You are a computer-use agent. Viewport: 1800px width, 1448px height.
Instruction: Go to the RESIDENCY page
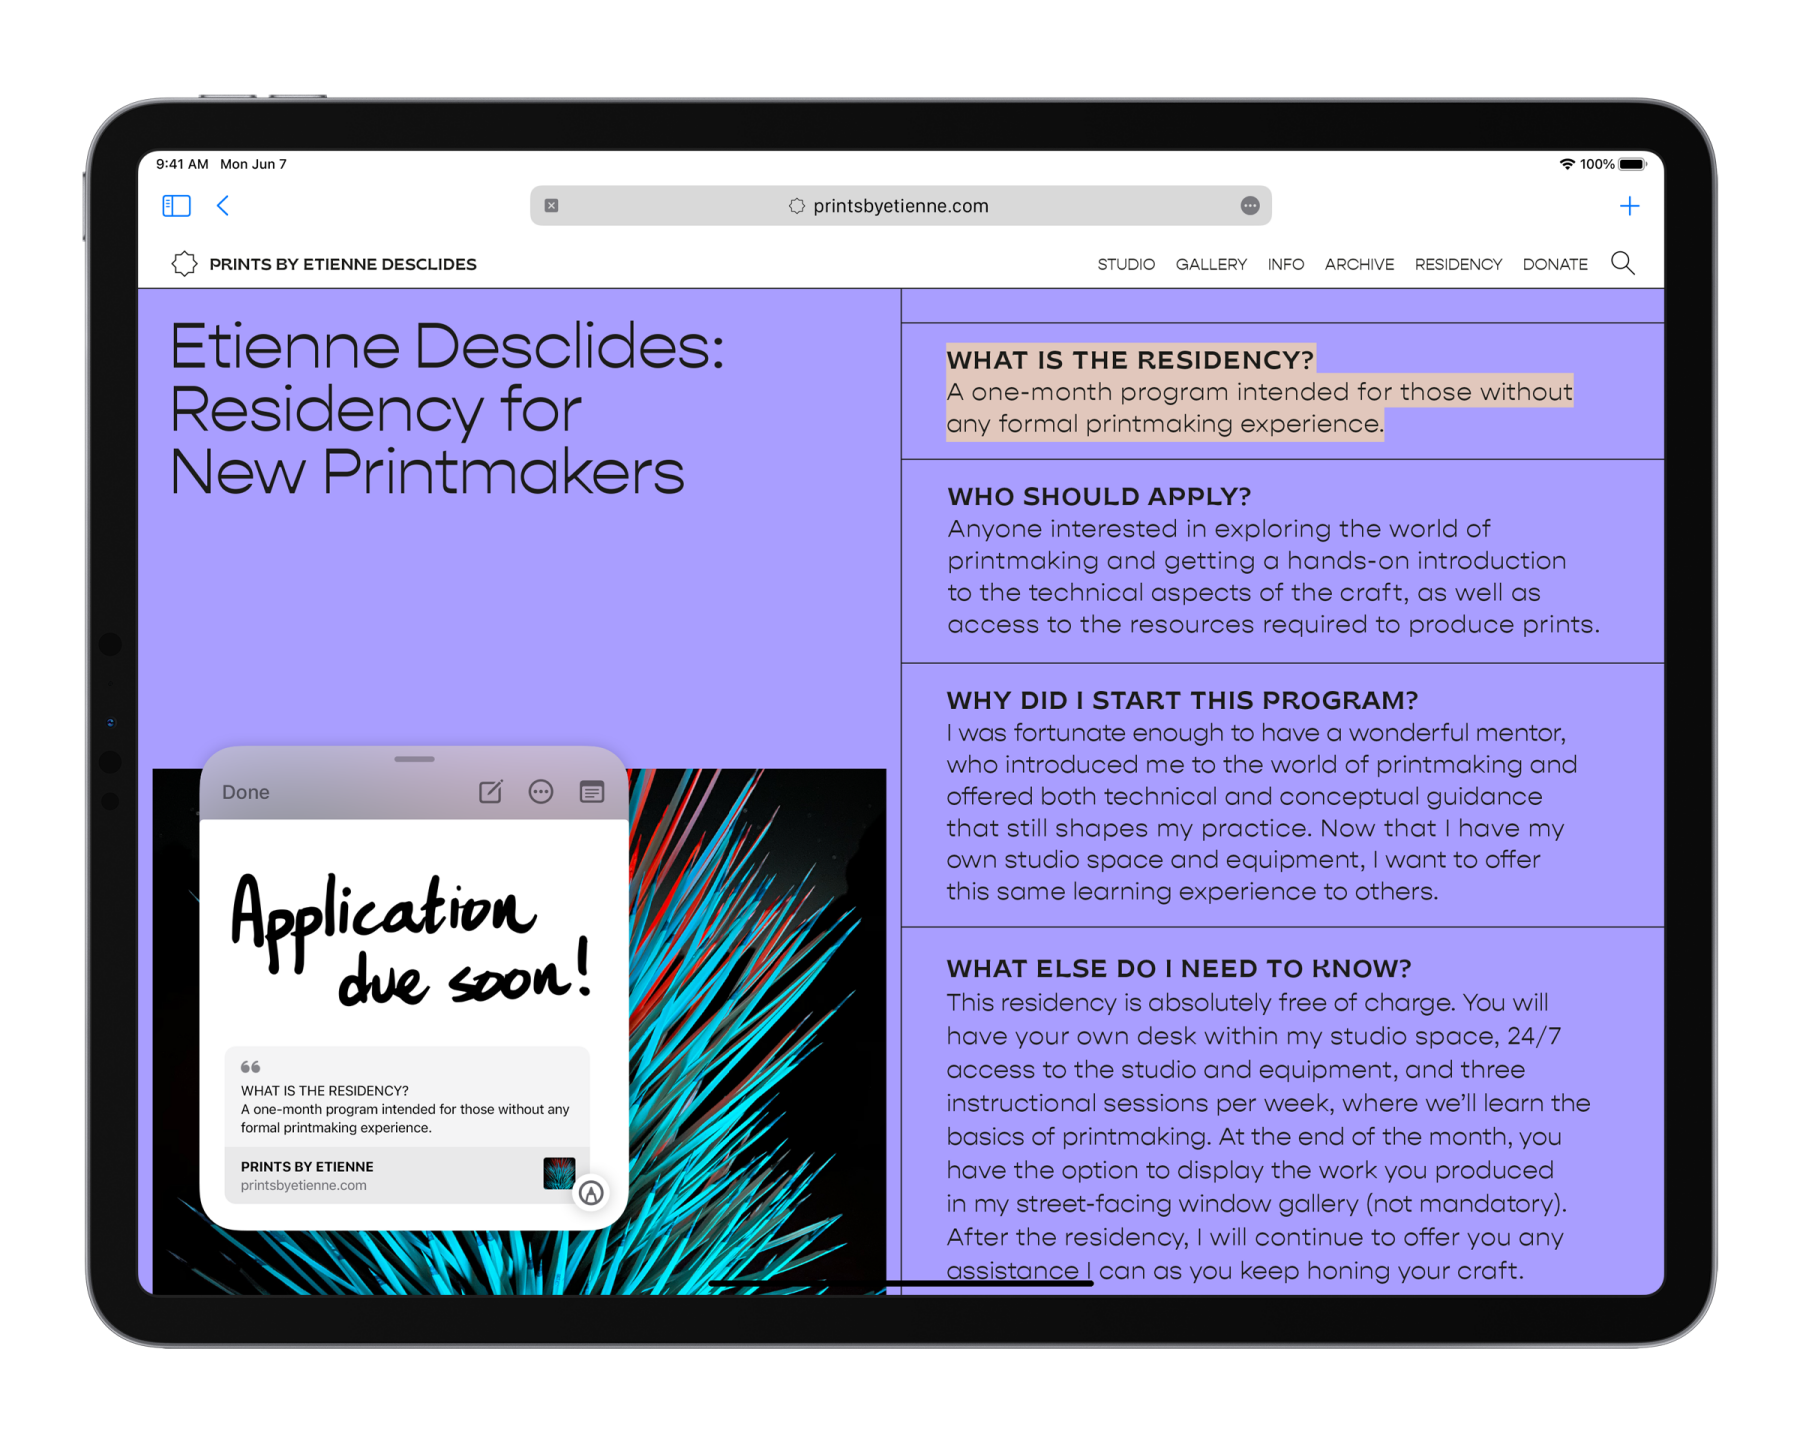(x=1458, y=264)
